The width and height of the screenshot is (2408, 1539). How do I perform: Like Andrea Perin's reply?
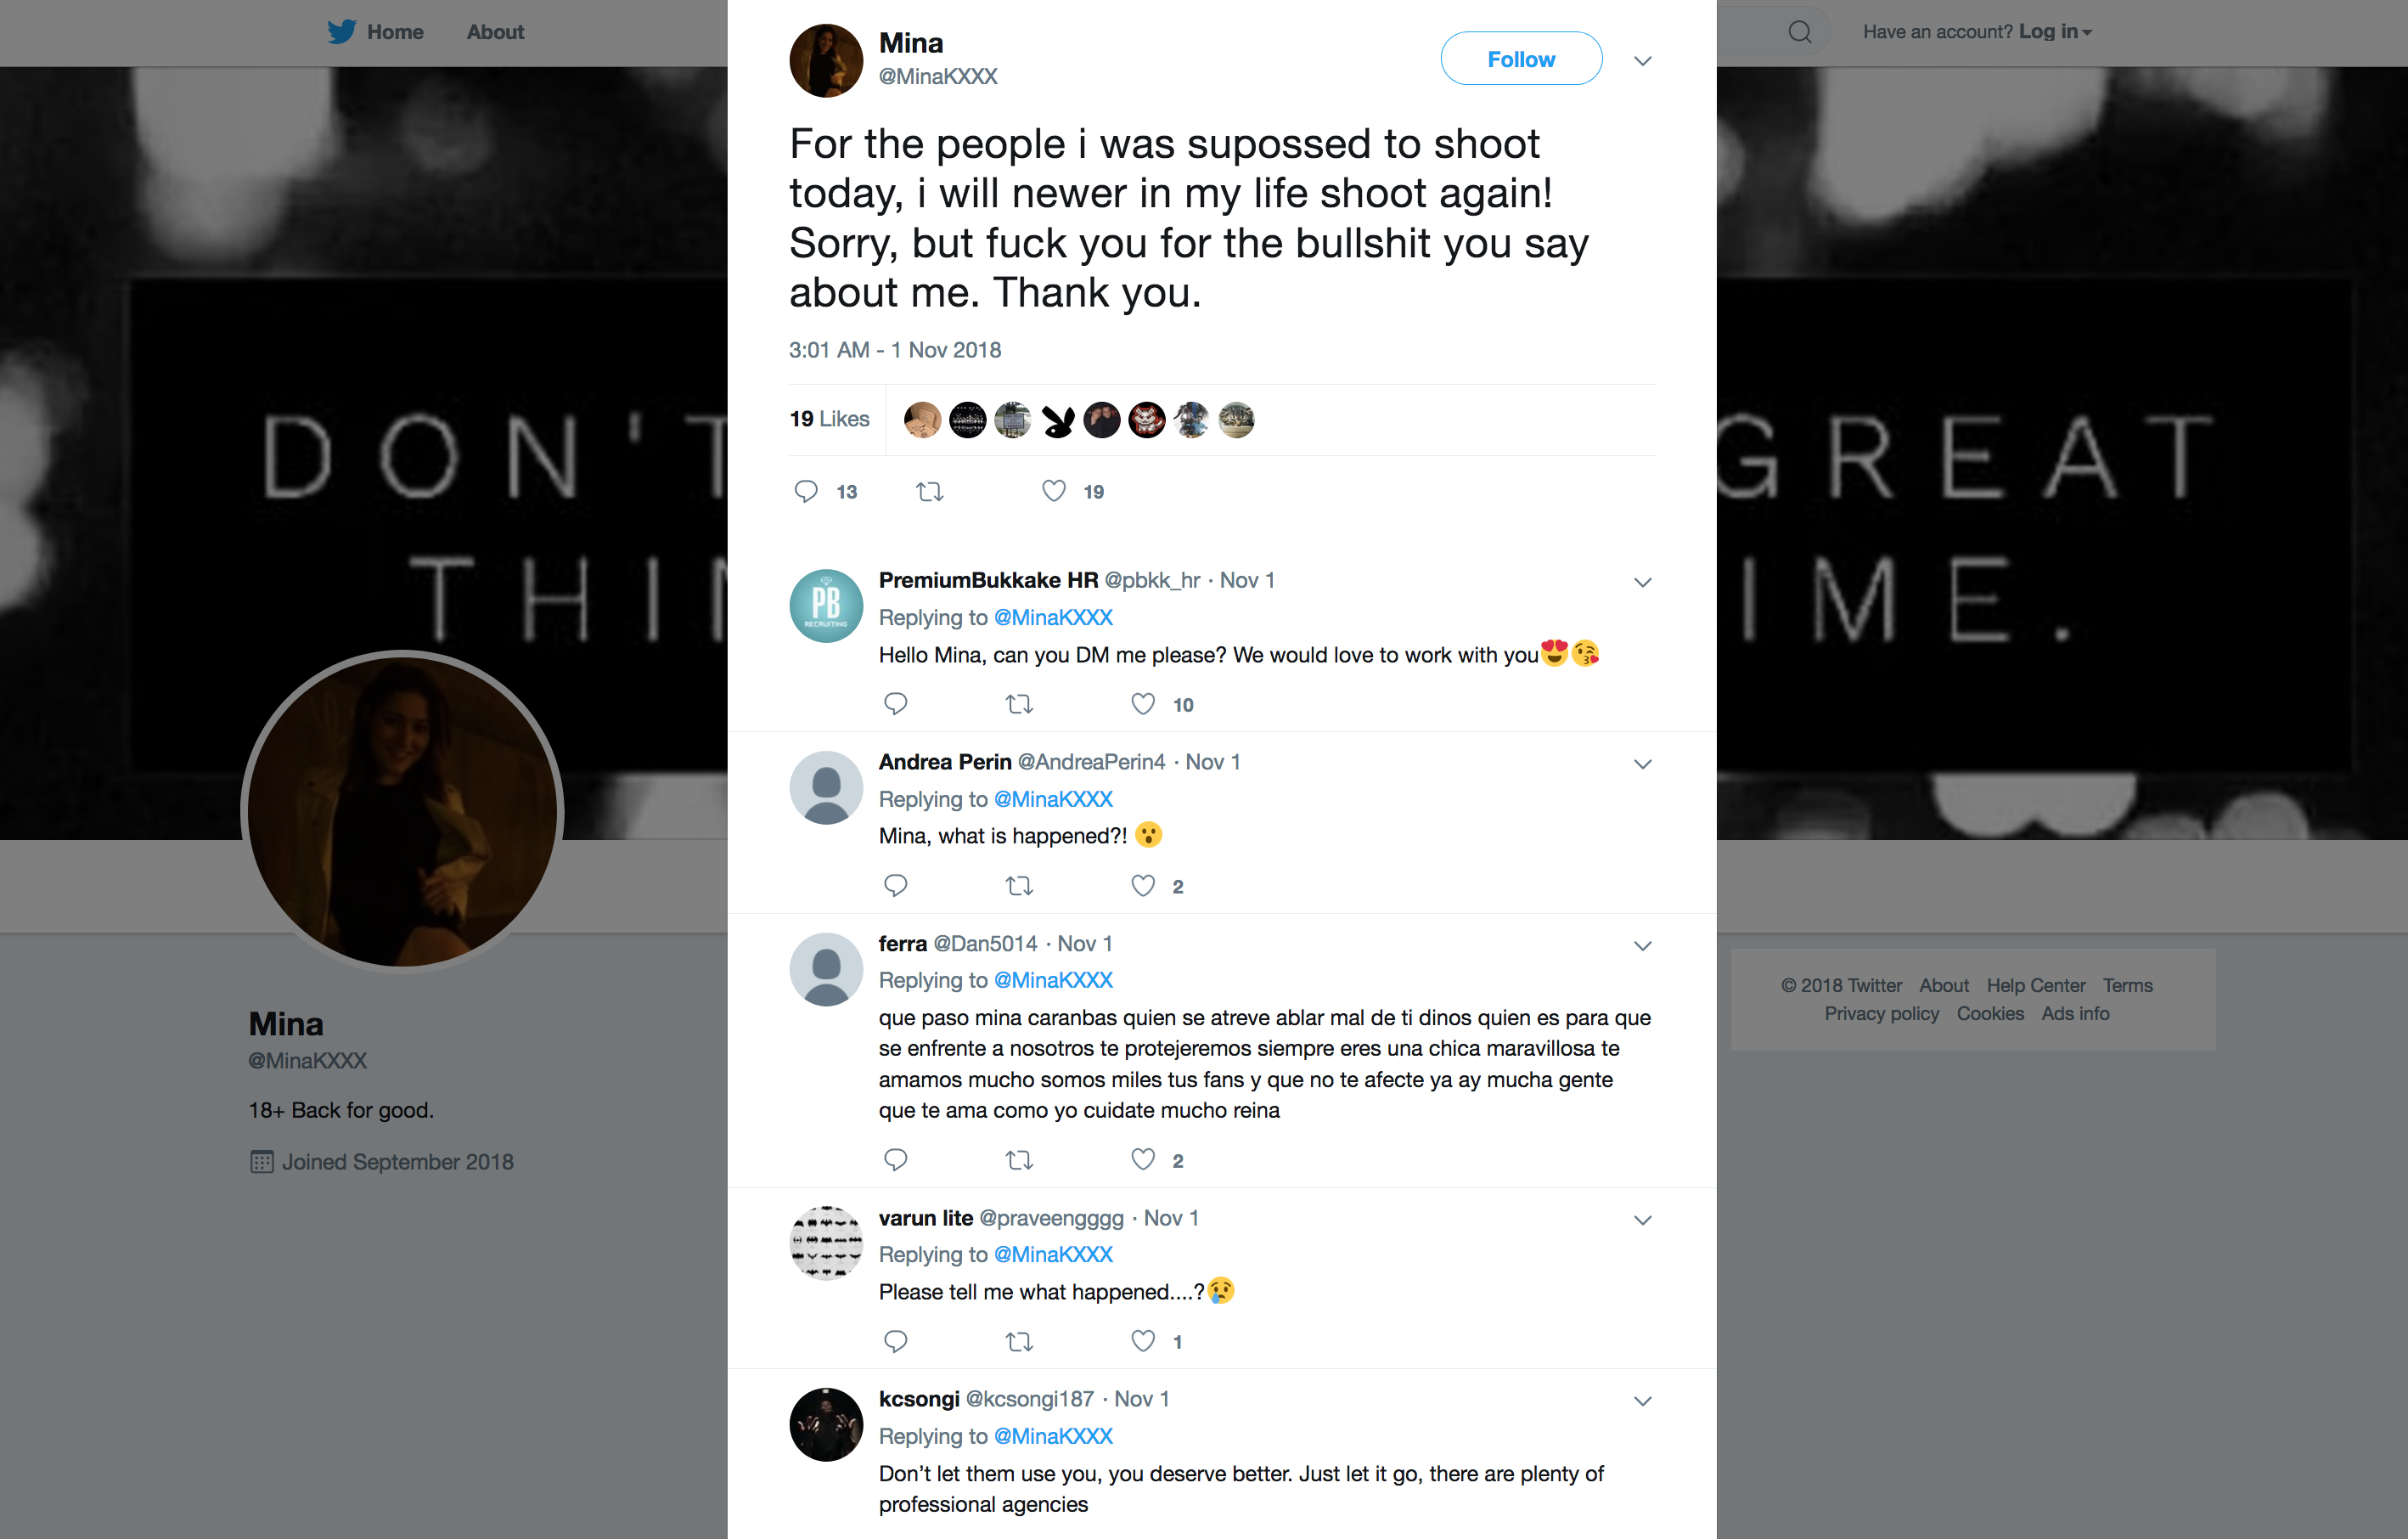(x=1143, y=886)
